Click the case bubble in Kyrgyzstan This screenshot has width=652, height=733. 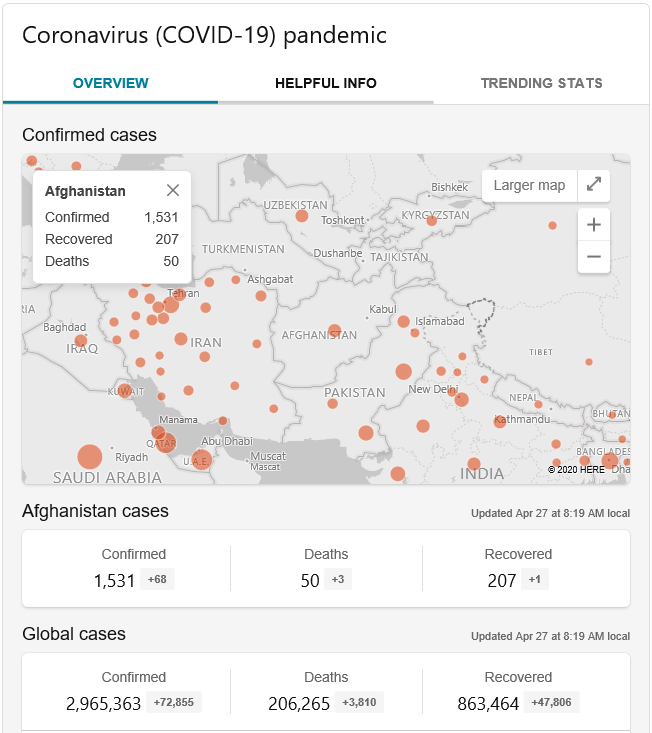(x=431, y=221)
